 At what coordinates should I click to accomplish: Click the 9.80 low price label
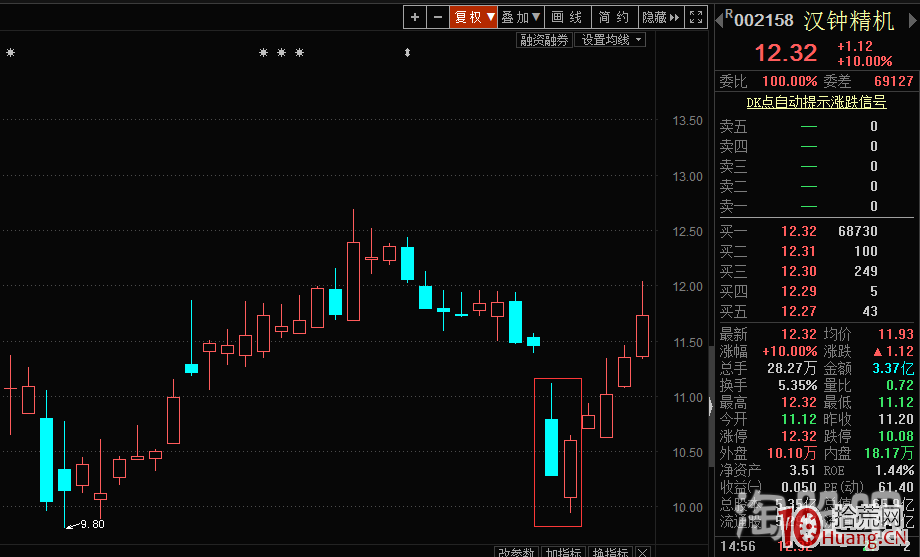92,524
